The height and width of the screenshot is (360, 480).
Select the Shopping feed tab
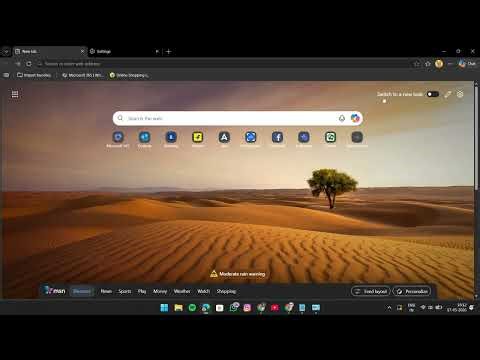pyautogui.click(x=226, y=291)
